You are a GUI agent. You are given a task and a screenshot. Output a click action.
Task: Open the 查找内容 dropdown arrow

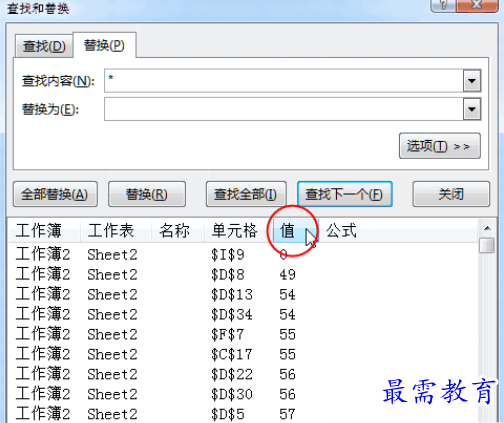tap(472, 81)
